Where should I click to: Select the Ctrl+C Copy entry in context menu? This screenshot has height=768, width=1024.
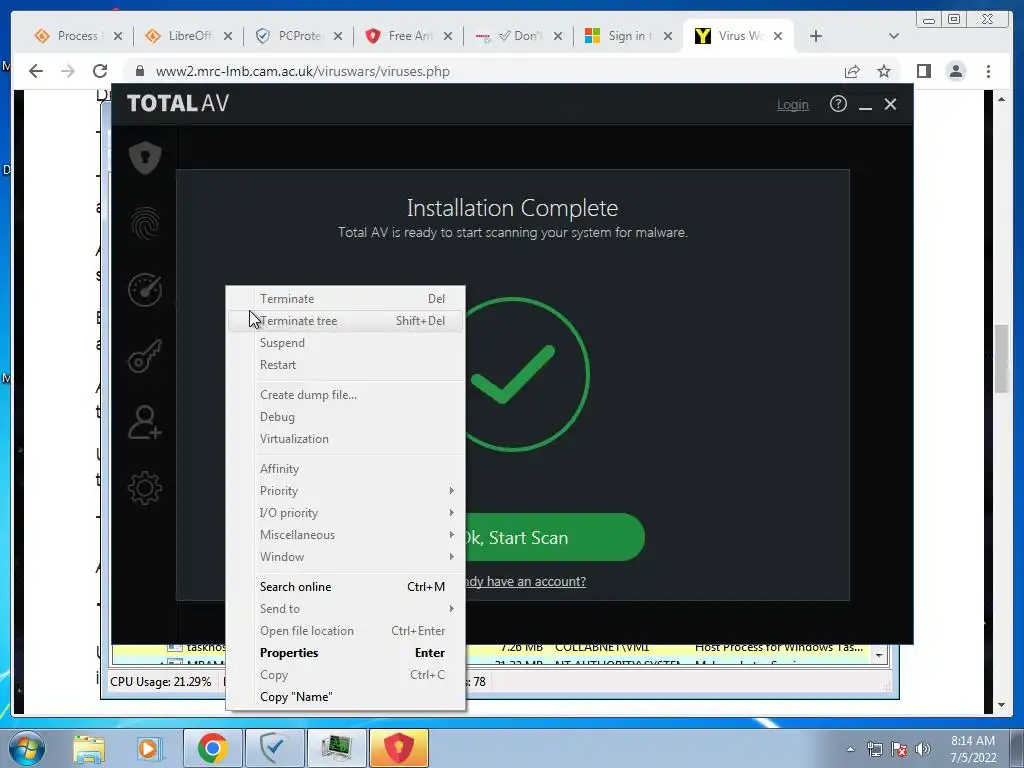346,675
